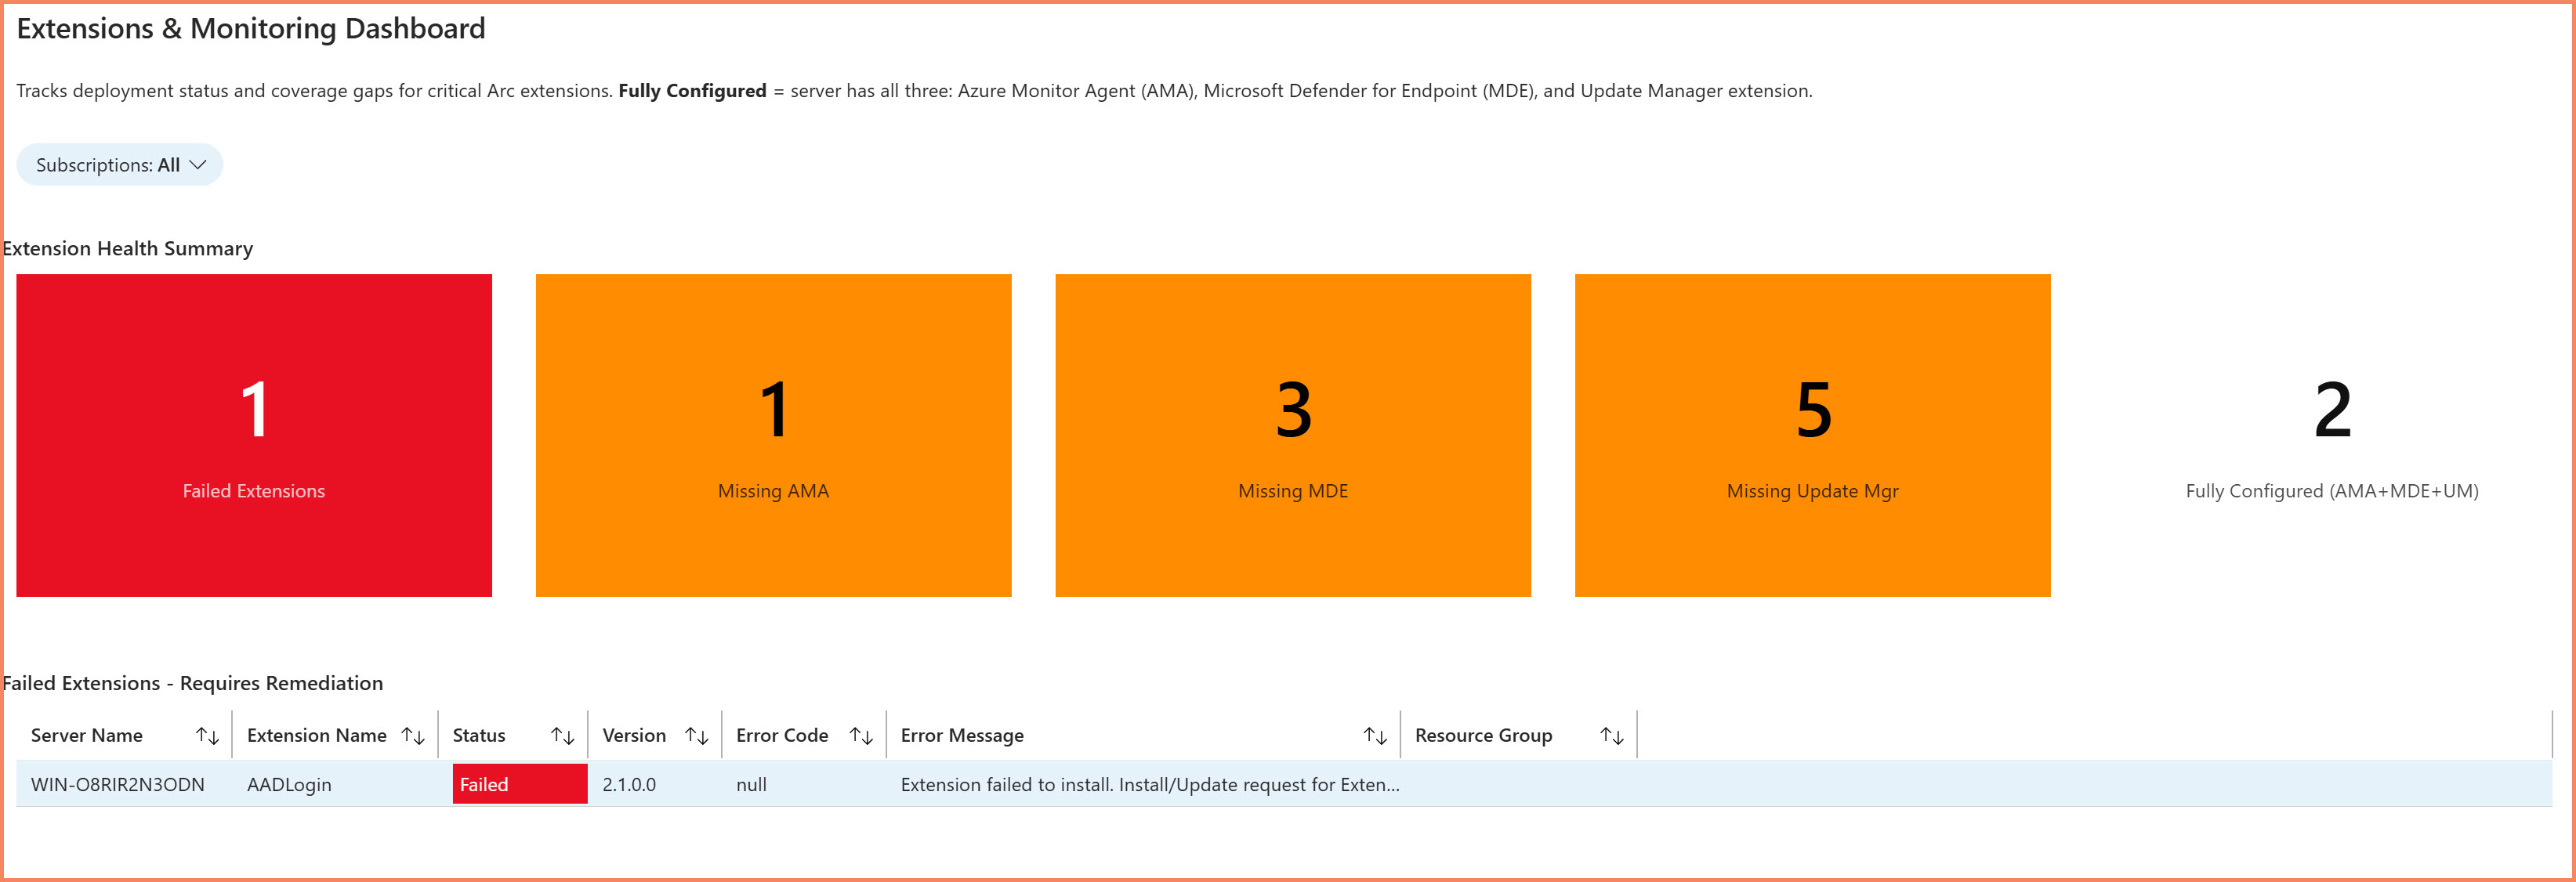
Task: Click the sort icon on Version column
Action: pos(697,735)
